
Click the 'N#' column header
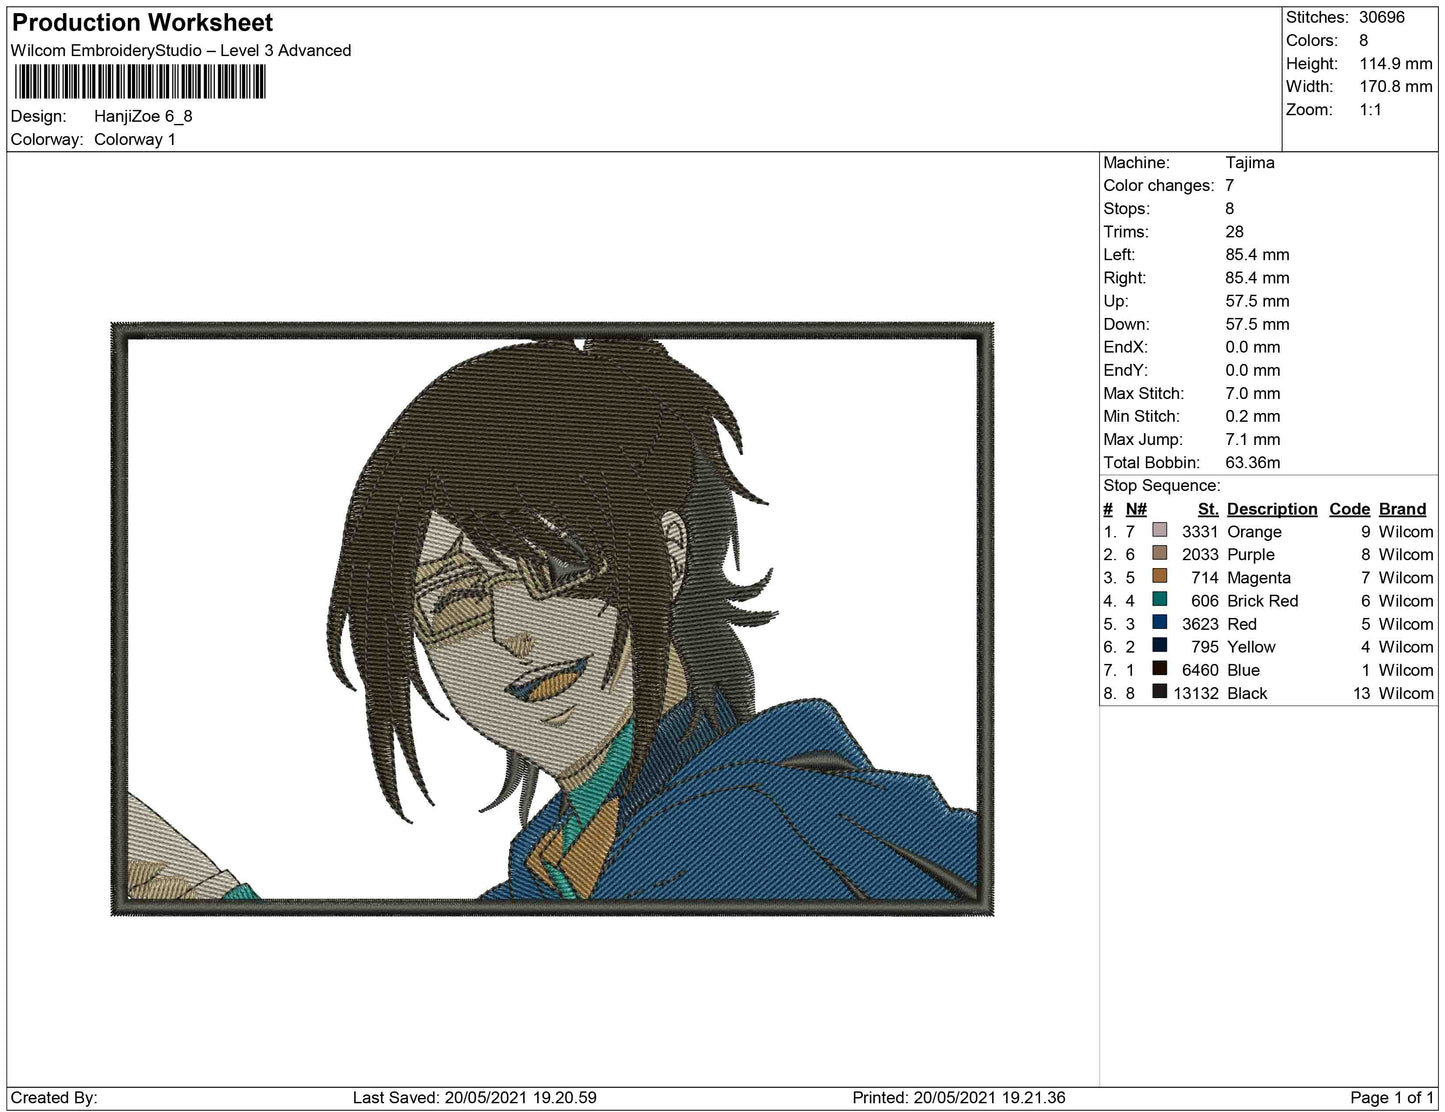point(1136,509)
